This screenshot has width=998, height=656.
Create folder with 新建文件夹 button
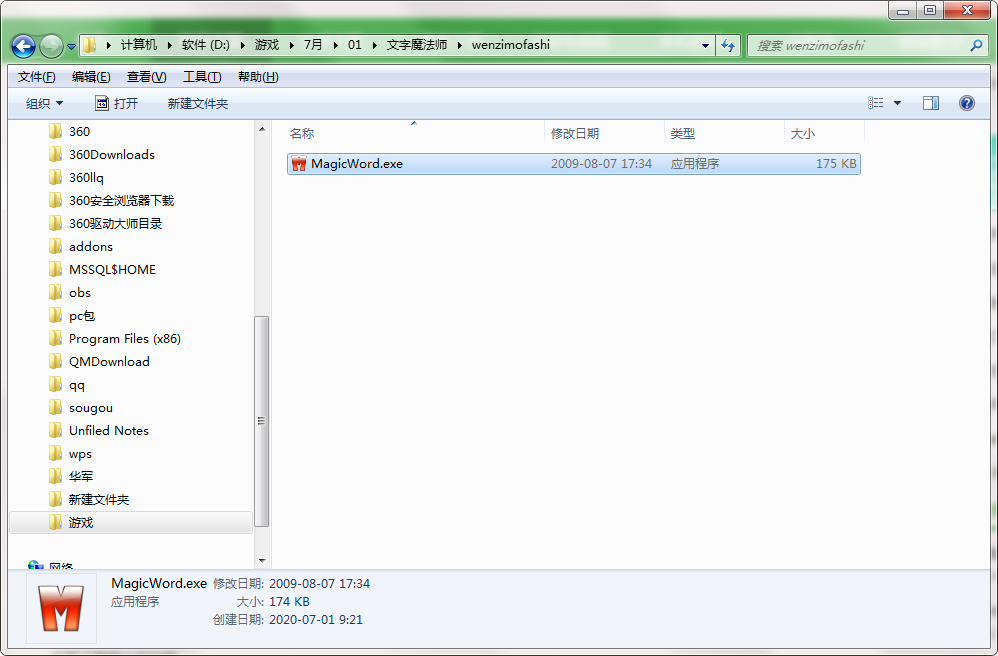[198, 103]
